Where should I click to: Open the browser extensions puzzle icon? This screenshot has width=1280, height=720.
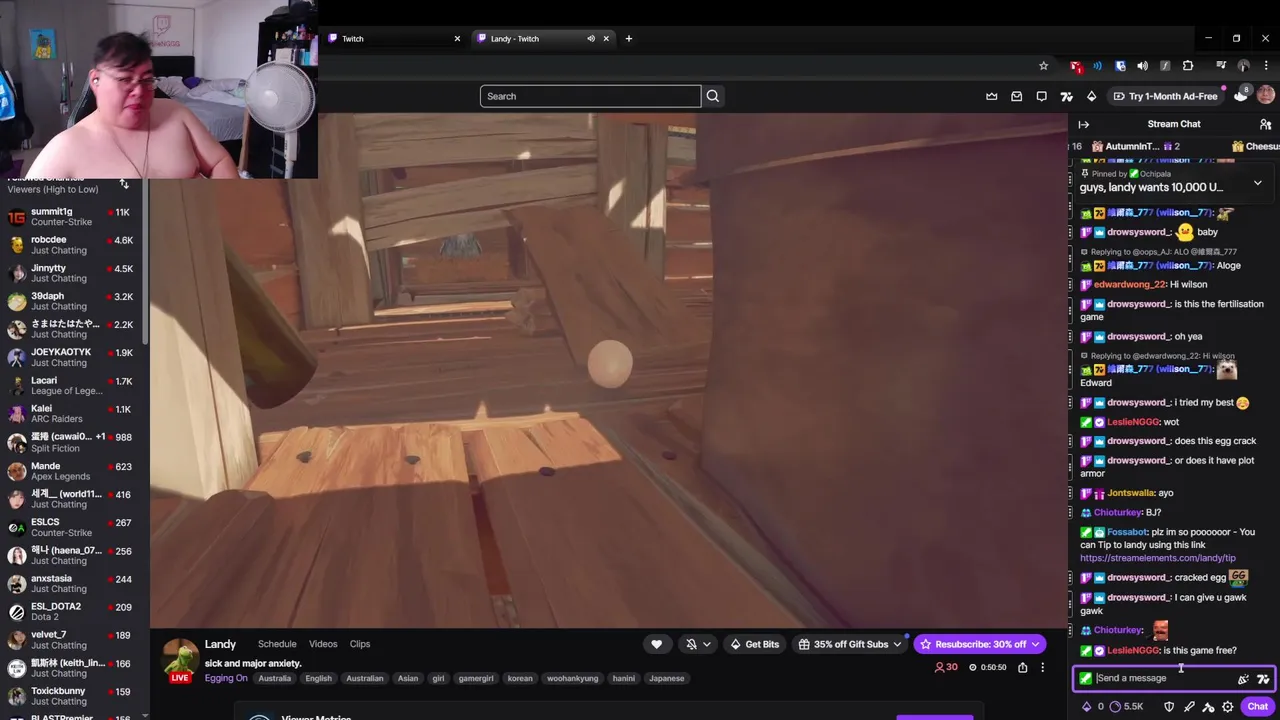point(1188,66)
